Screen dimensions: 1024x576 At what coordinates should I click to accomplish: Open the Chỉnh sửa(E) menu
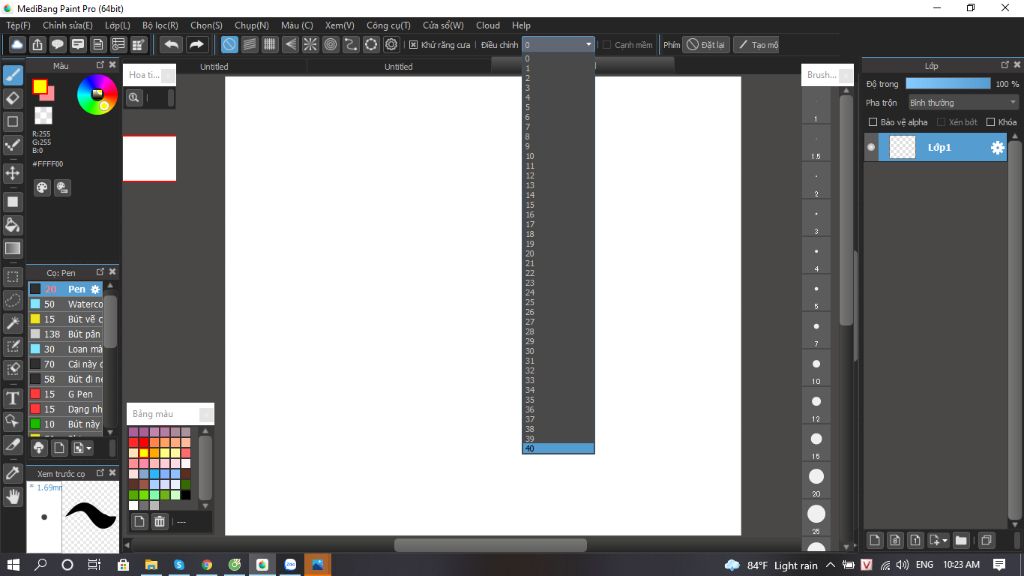[67, 25]
